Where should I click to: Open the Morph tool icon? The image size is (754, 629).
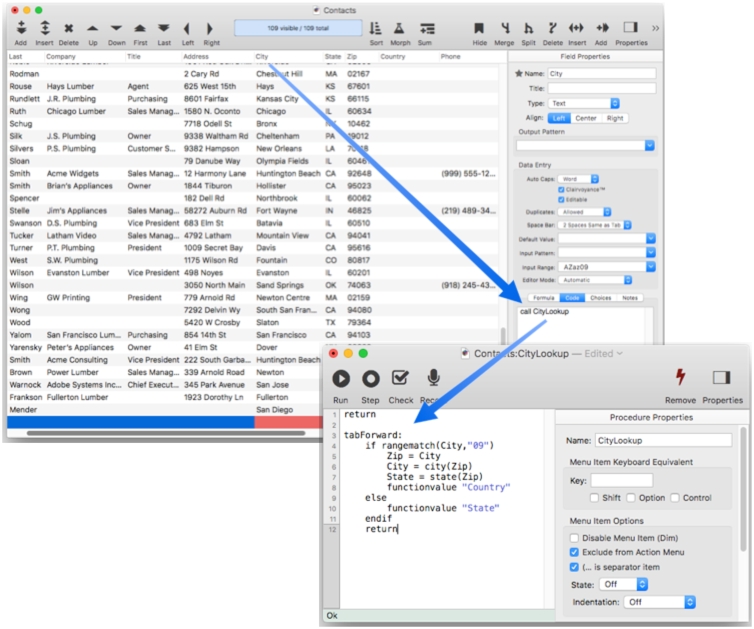tap(399, 28)
